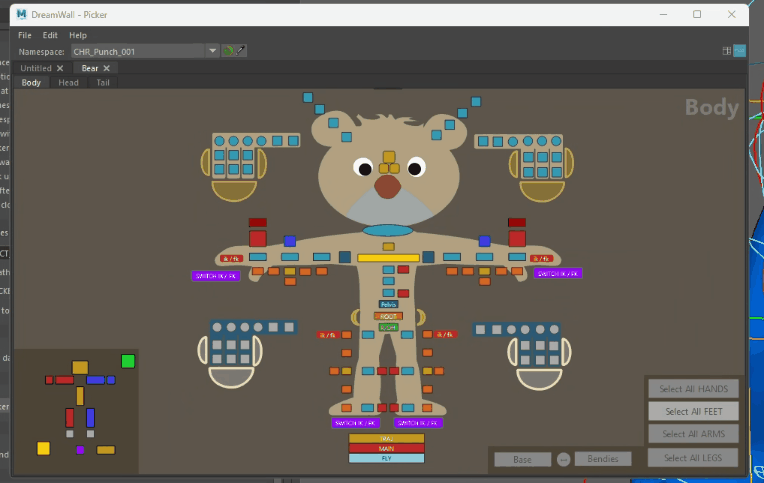Open the Edit menu
Image resolution: width=764 pixels, height=483 pixels.
(x=50, y=35)
